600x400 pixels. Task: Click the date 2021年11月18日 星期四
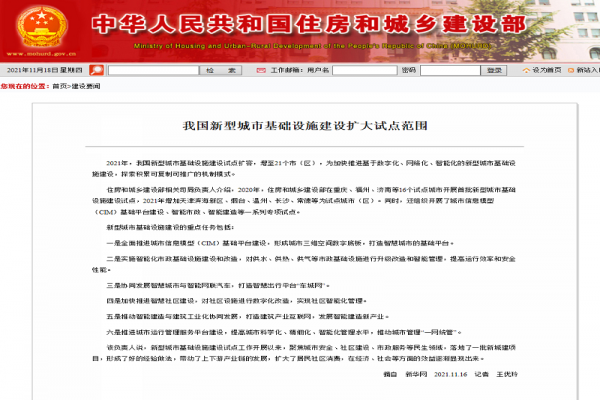tap(45, 70)
